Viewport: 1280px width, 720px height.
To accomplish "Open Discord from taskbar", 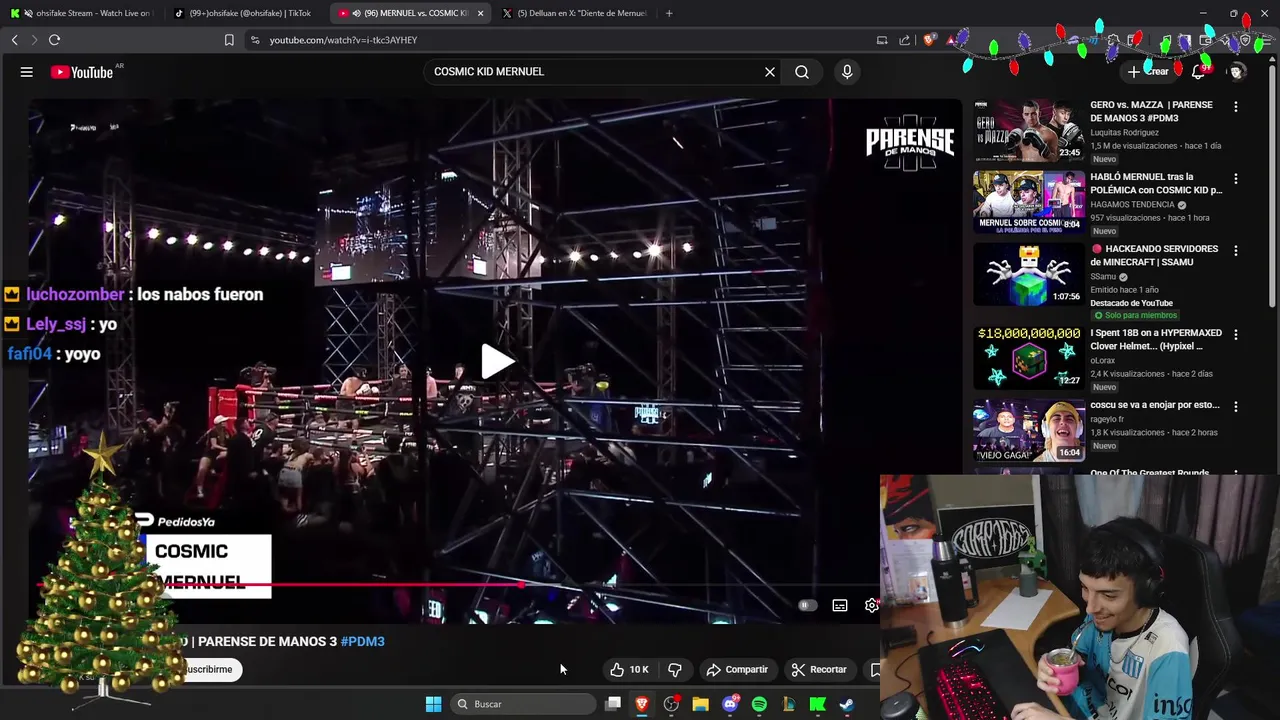I will point(730,704).
